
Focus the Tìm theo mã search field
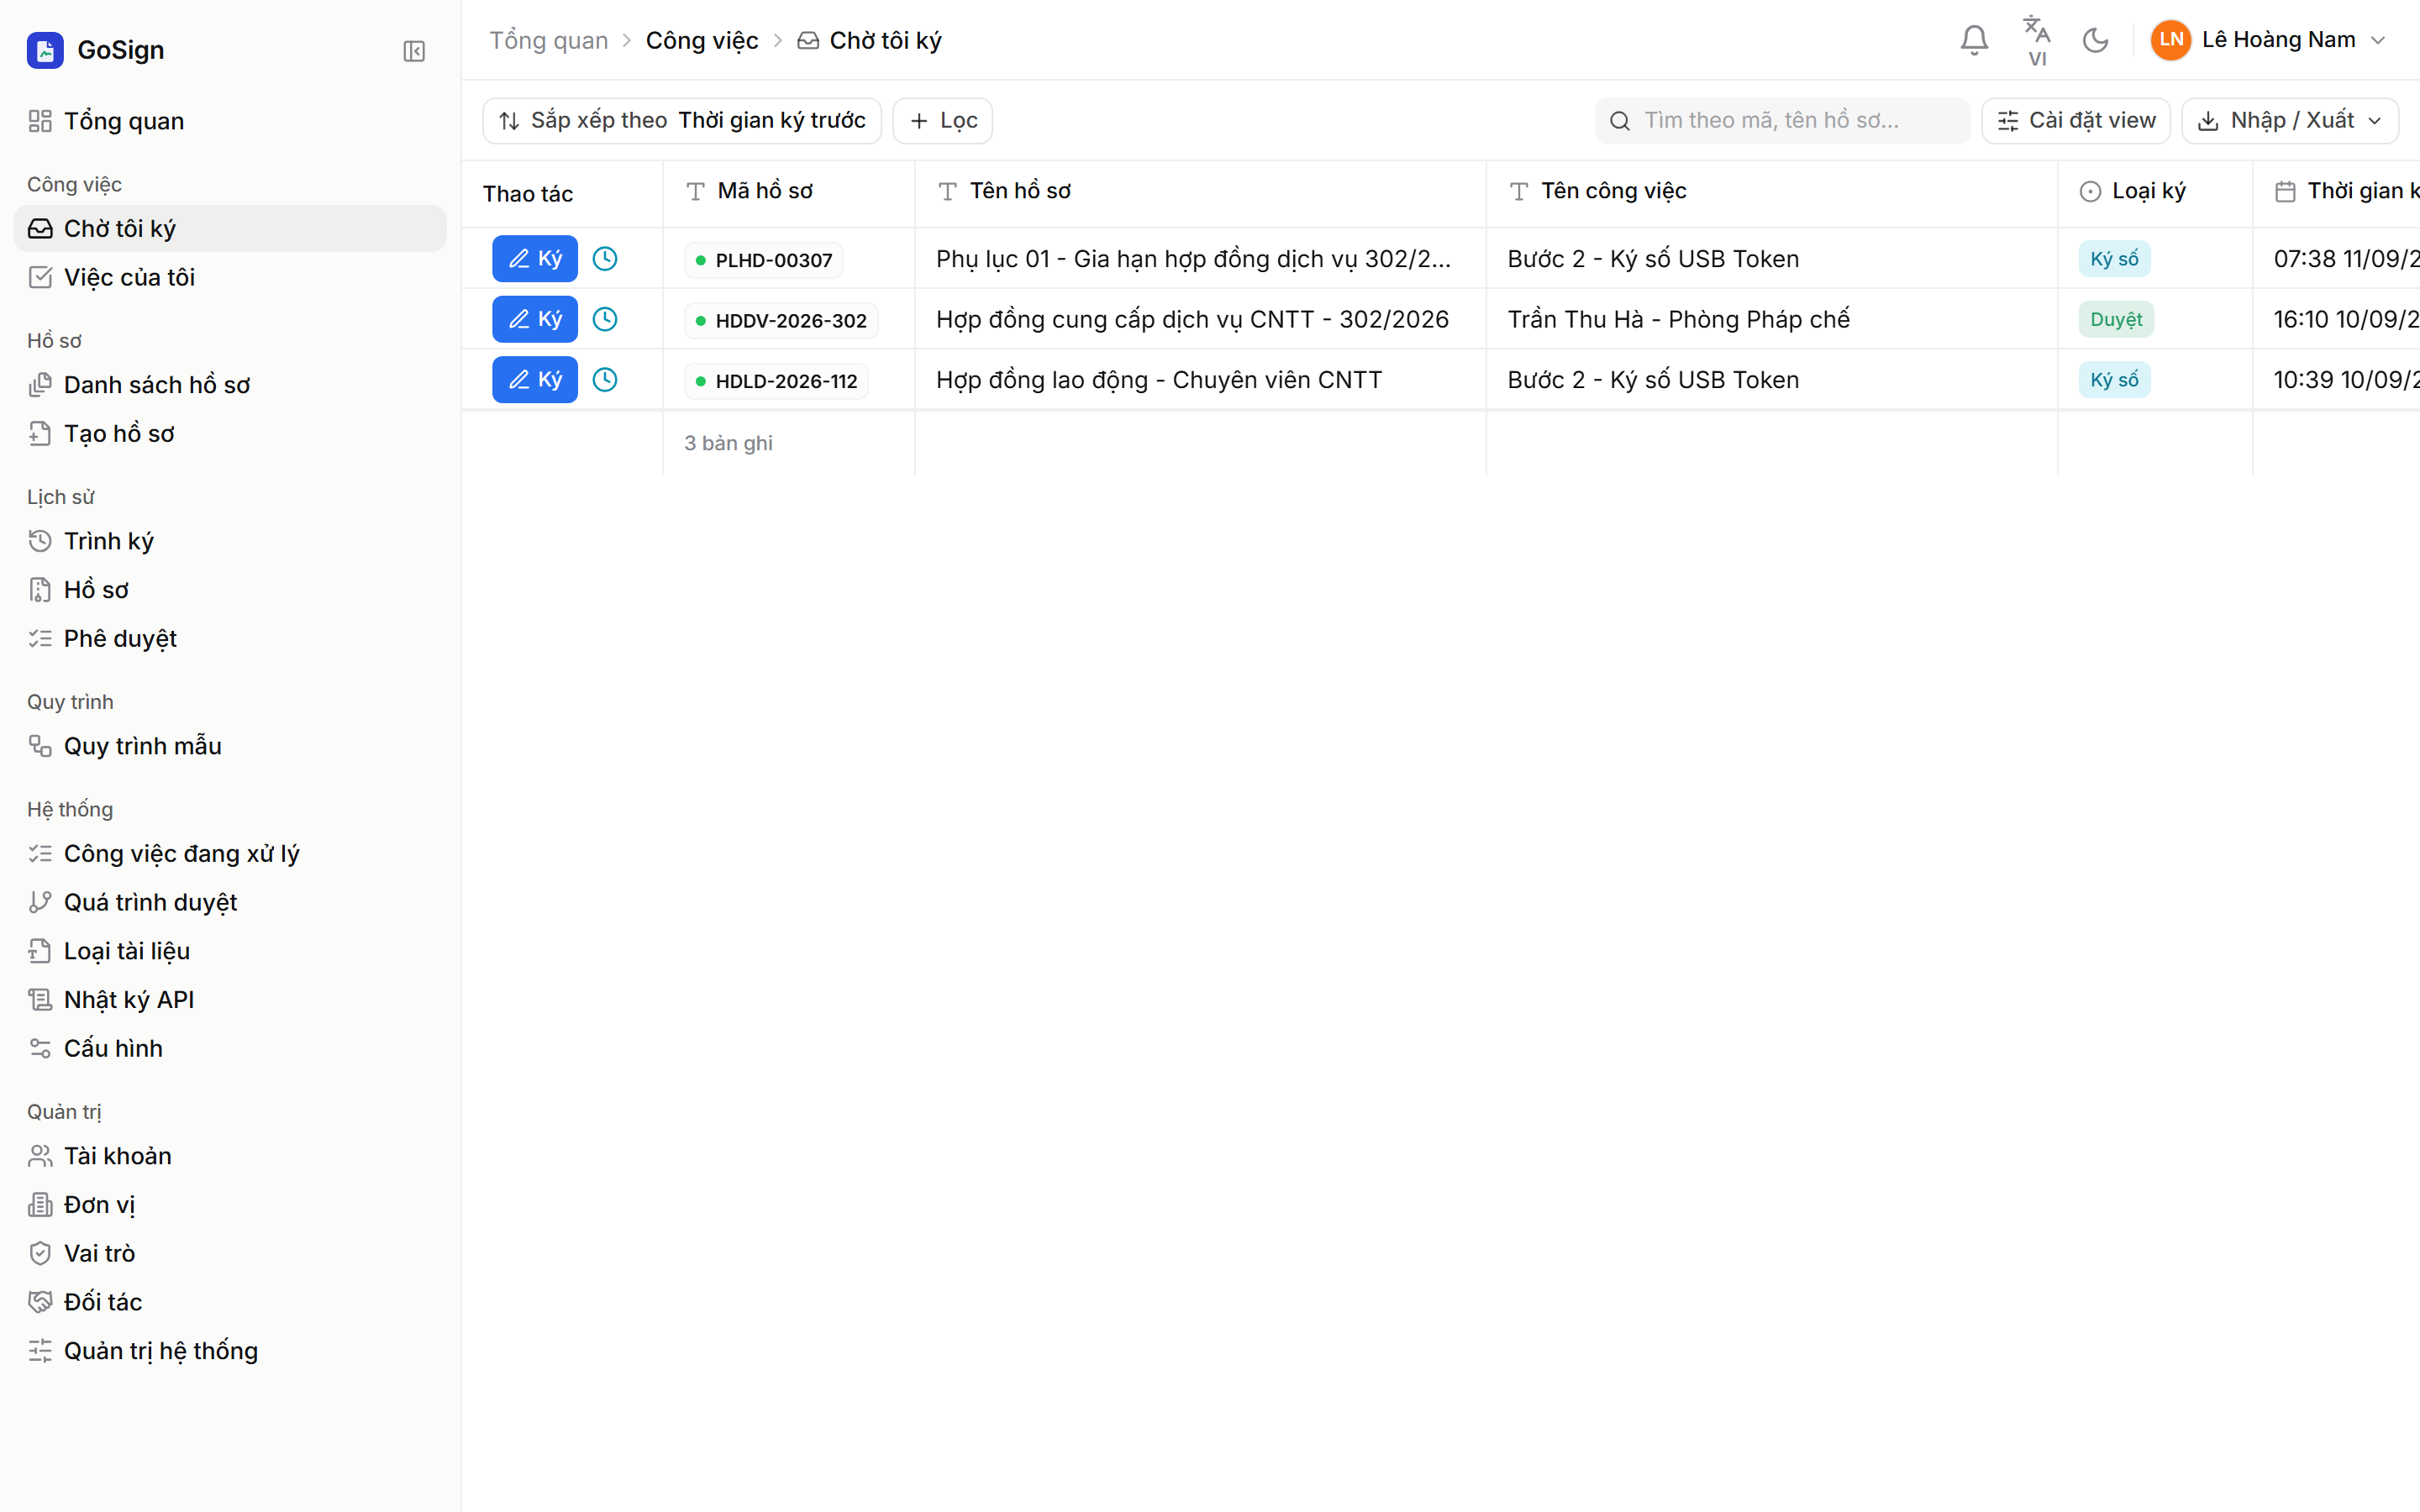point(1782,121)
